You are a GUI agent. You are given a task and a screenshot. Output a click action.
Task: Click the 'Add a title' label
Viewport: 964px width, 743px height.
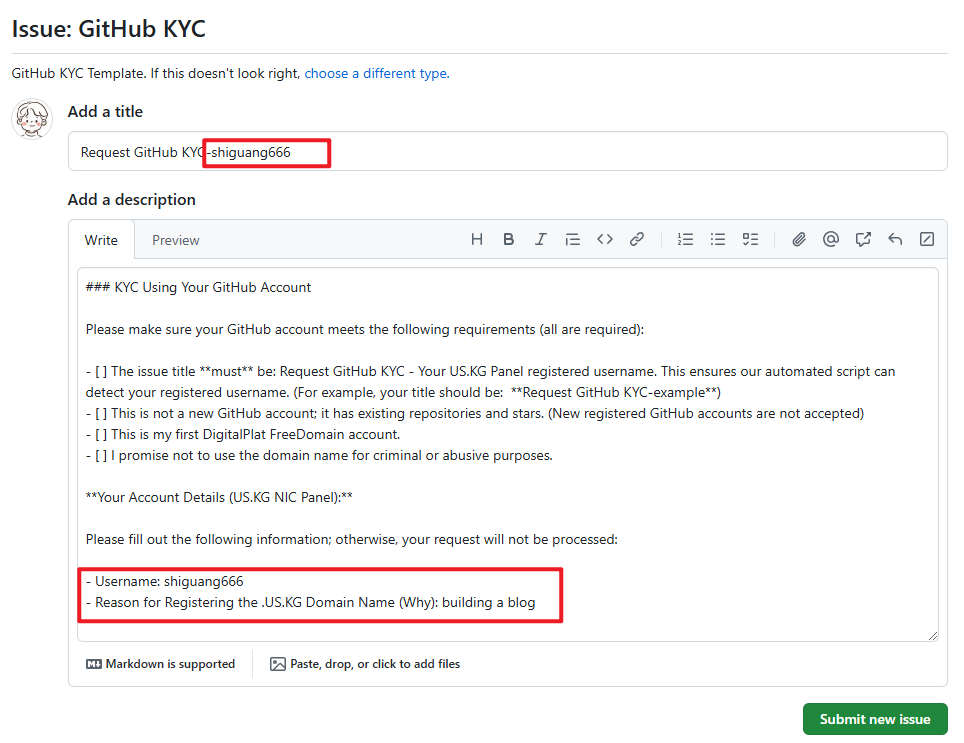pyautogui.click(x=105, y=112)
